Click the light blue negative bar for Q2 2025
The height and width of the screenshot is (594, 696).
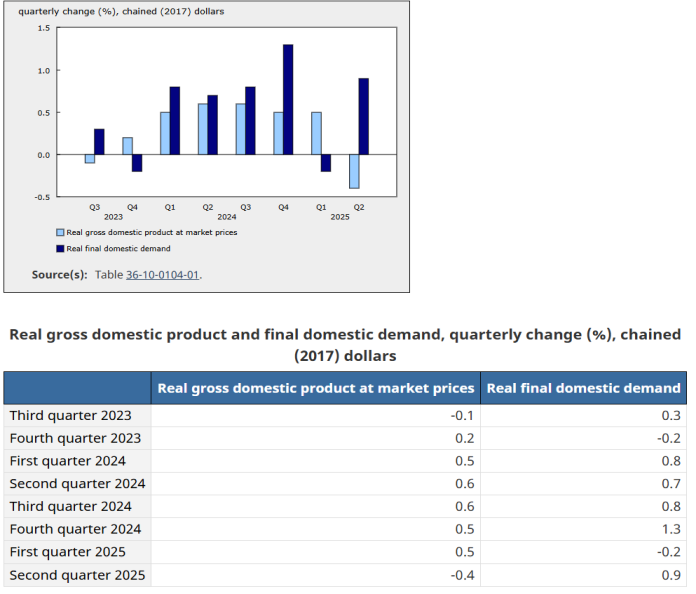354,171
